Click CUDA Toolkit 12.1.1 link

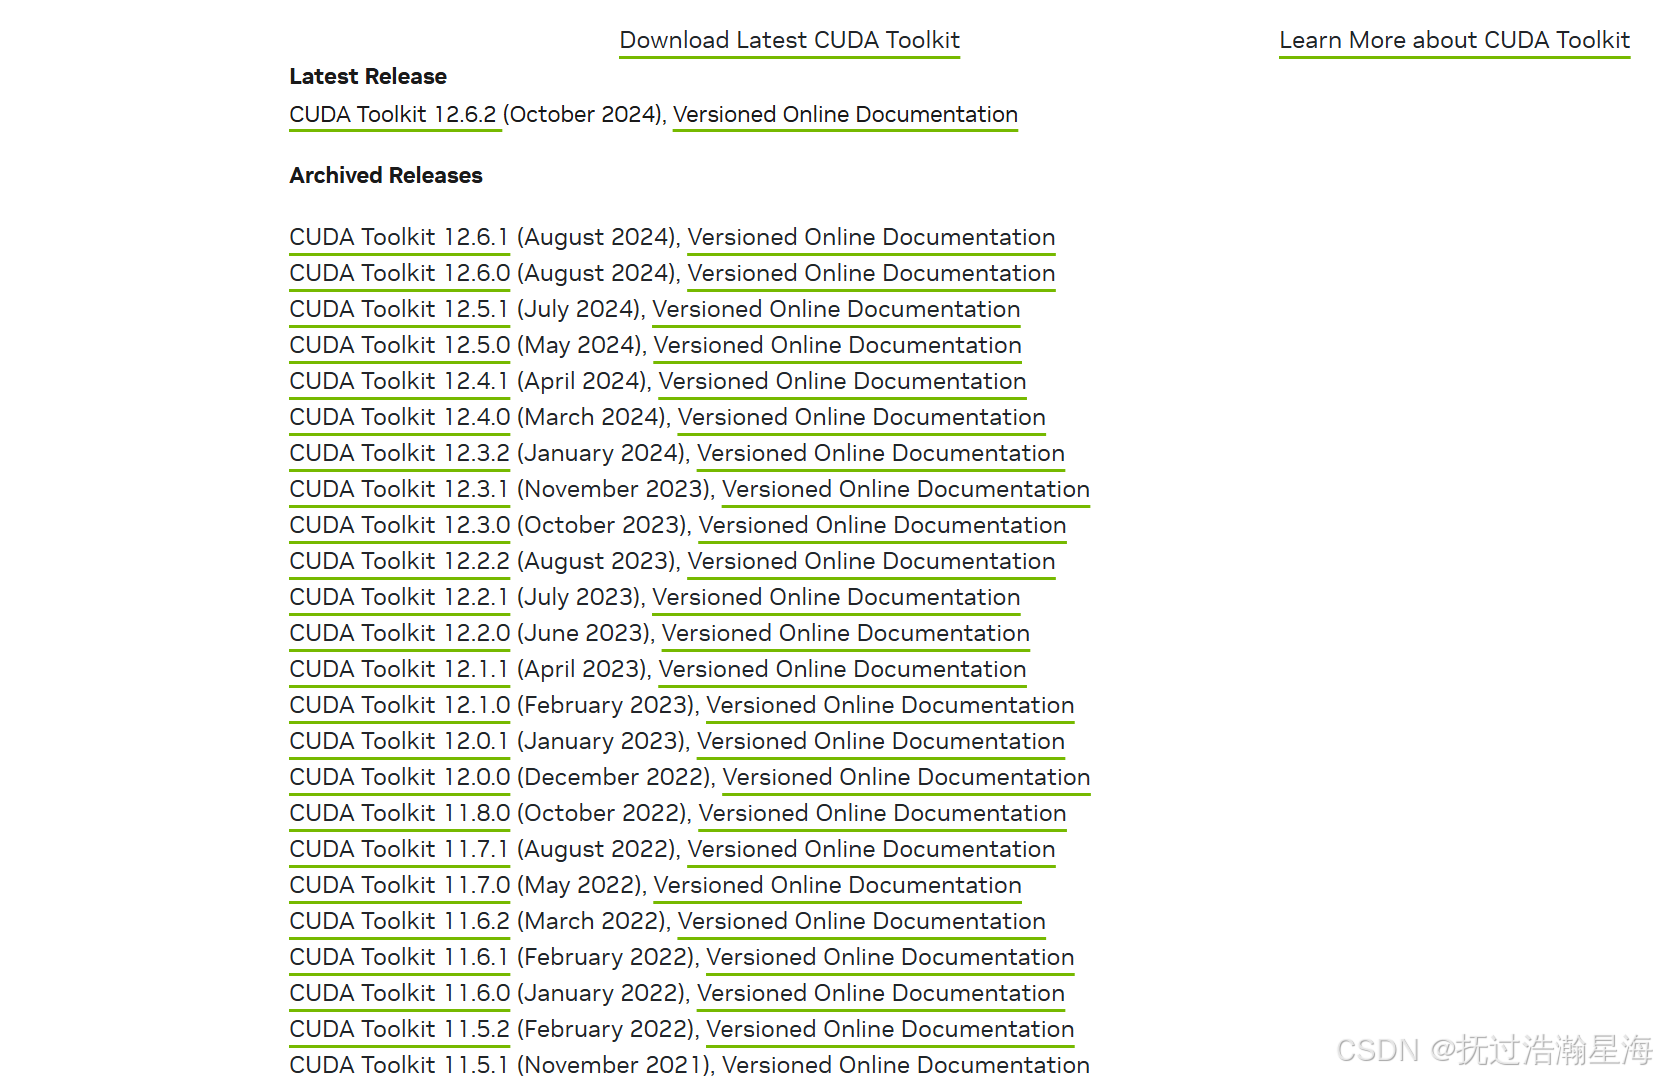(399, 669)
